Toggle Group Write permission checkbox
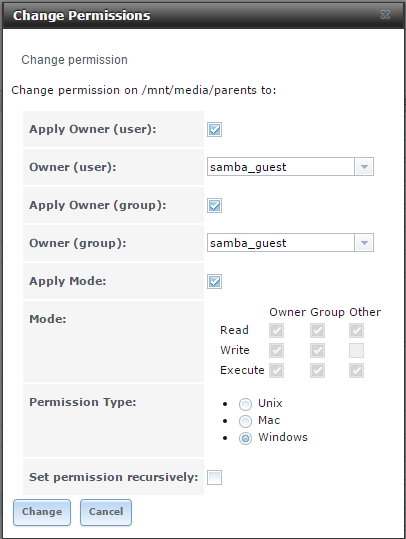Viewport: 406px width, 539px height. [x=317, y=351]
